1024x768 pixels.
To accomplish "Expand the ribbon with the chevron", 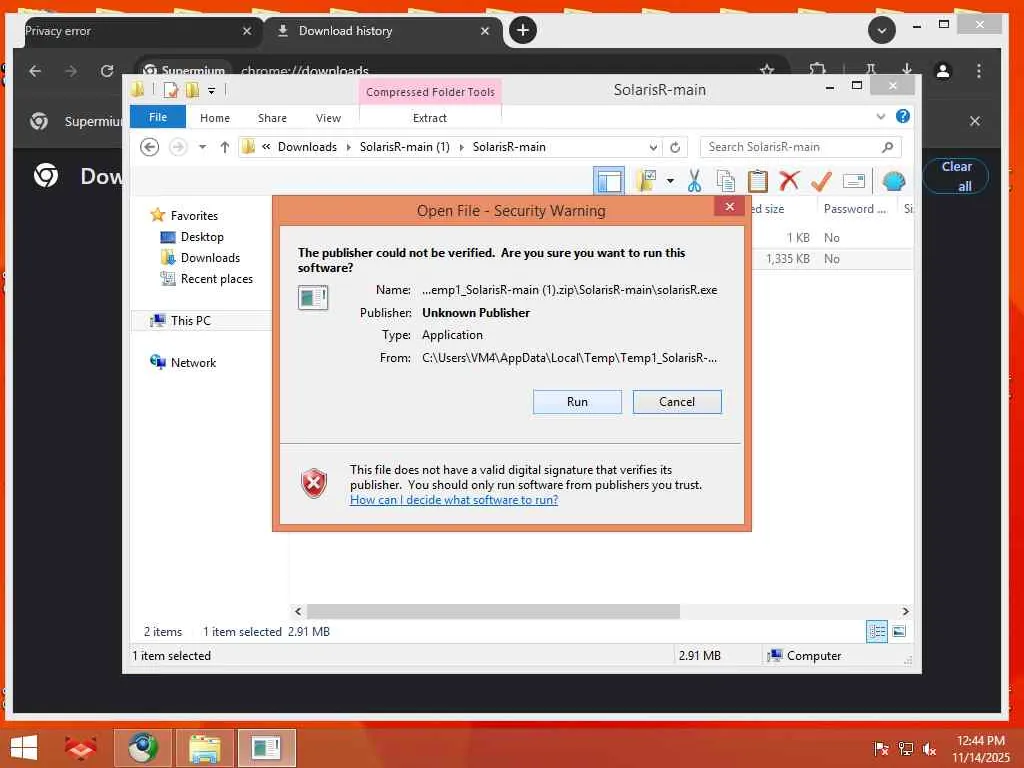I will (881, 117).
